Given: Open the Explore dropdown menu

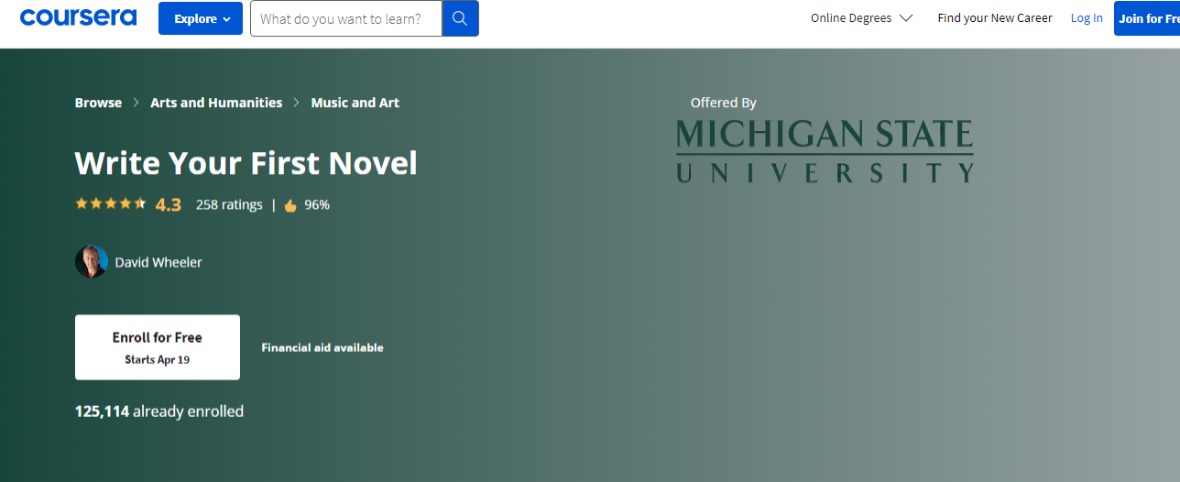Looking at the screenshot, I should 200,19.
